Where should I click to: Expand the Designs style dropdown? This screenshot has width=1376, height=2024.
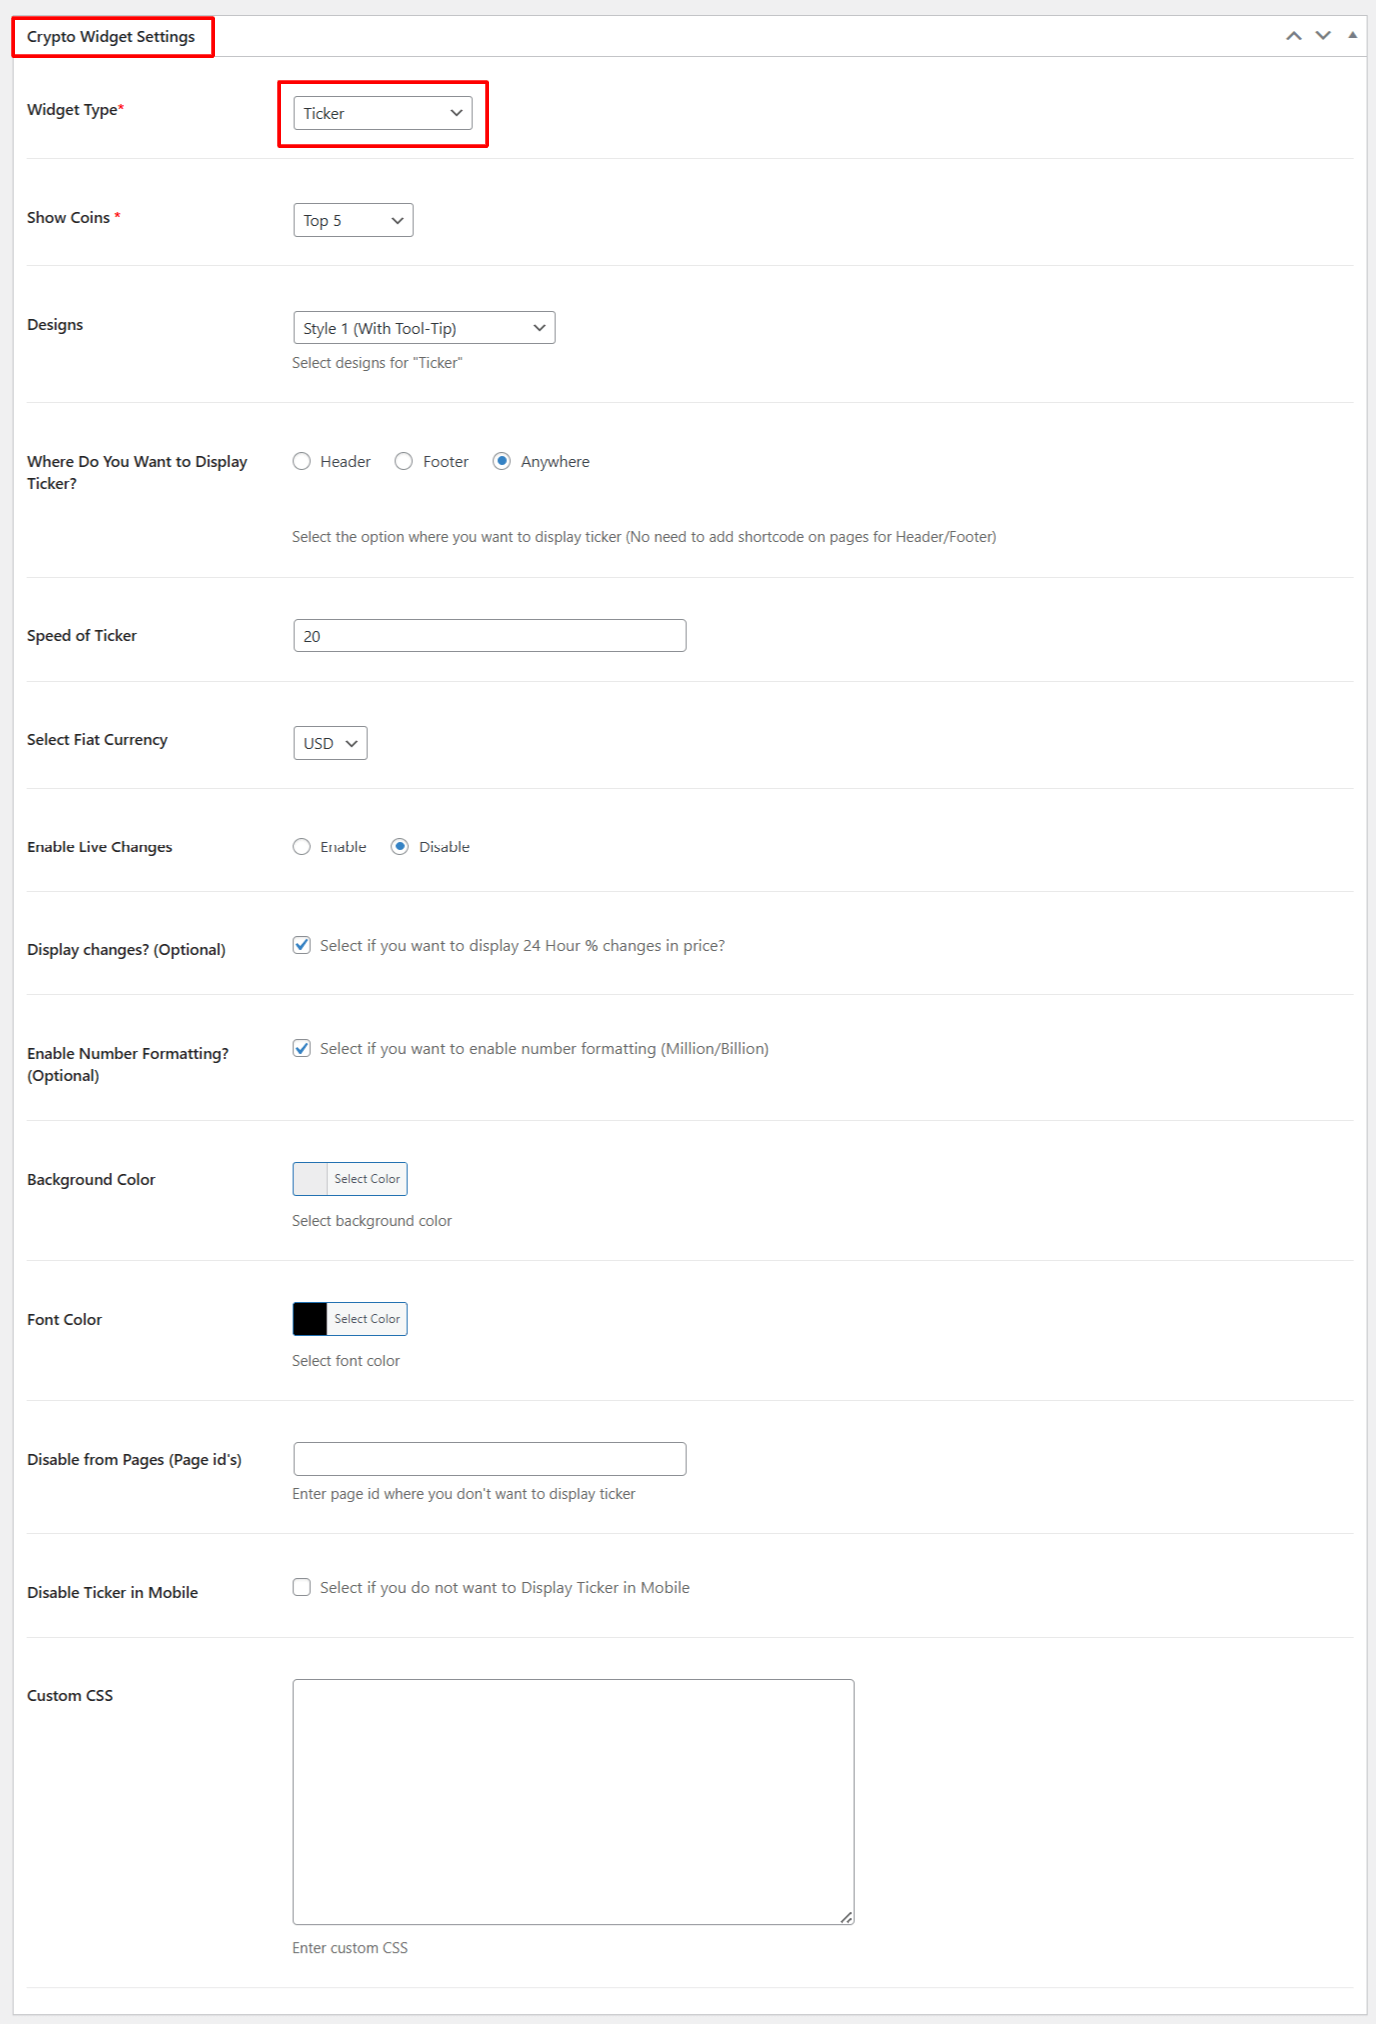click(424, 328)
